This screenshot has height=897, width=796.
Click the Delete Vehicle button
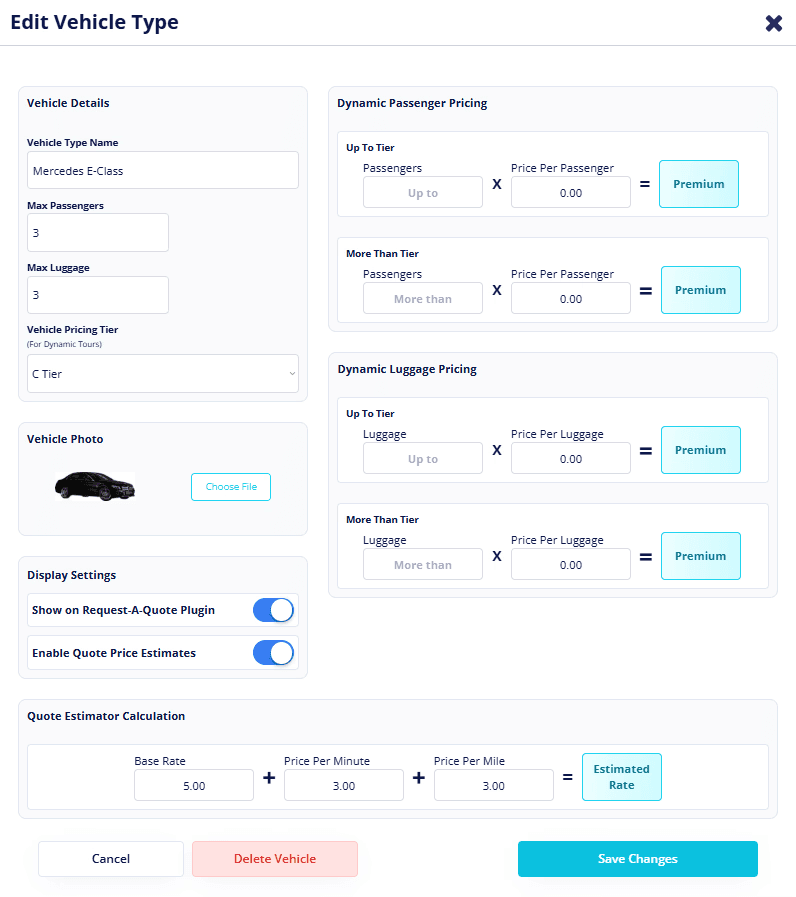coord(274,858)
